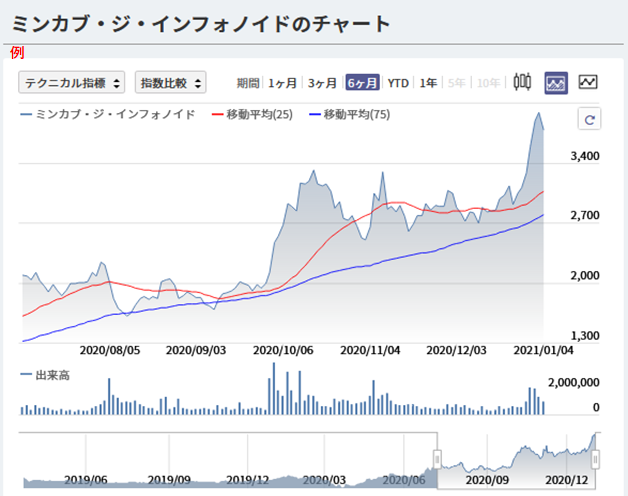Click the price peak on the chart

537,113
